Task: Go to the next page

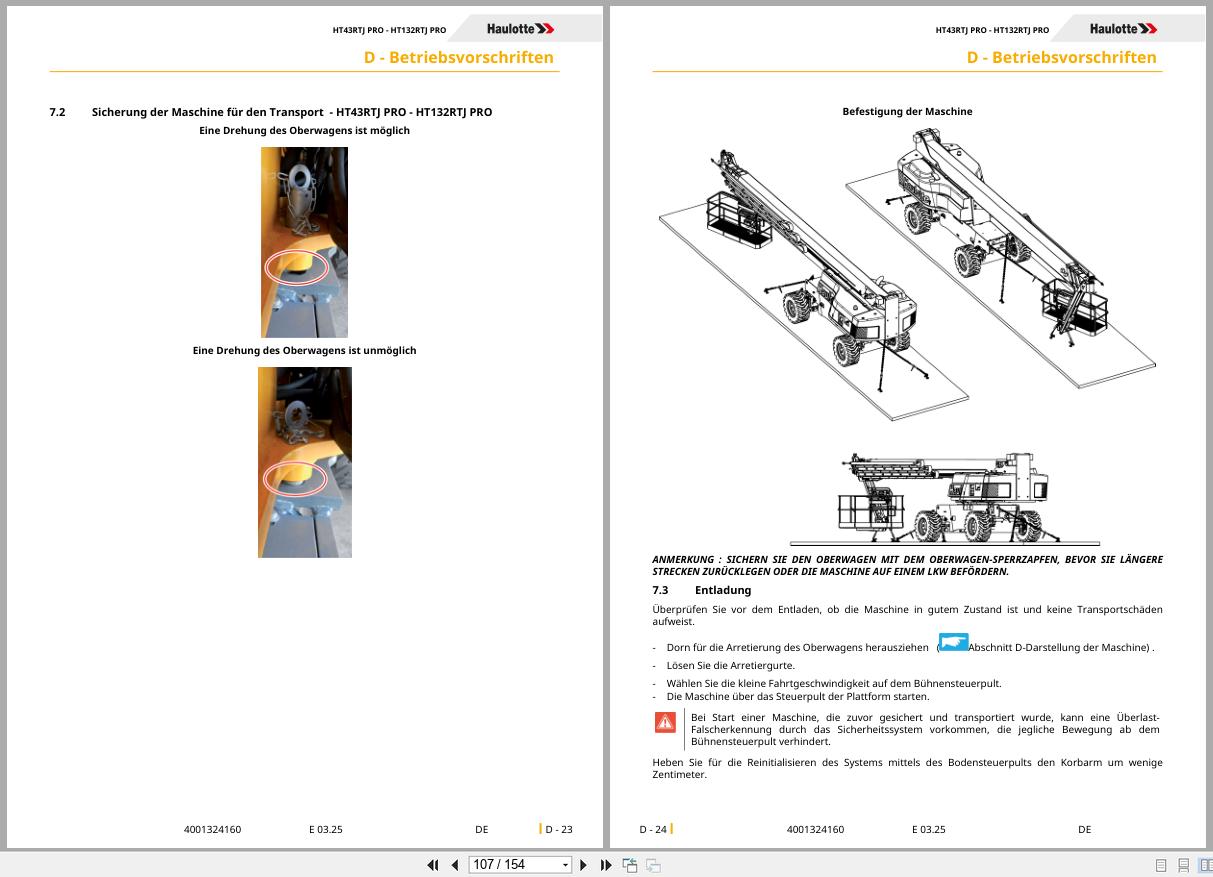Action: click(x=584, y=865)
